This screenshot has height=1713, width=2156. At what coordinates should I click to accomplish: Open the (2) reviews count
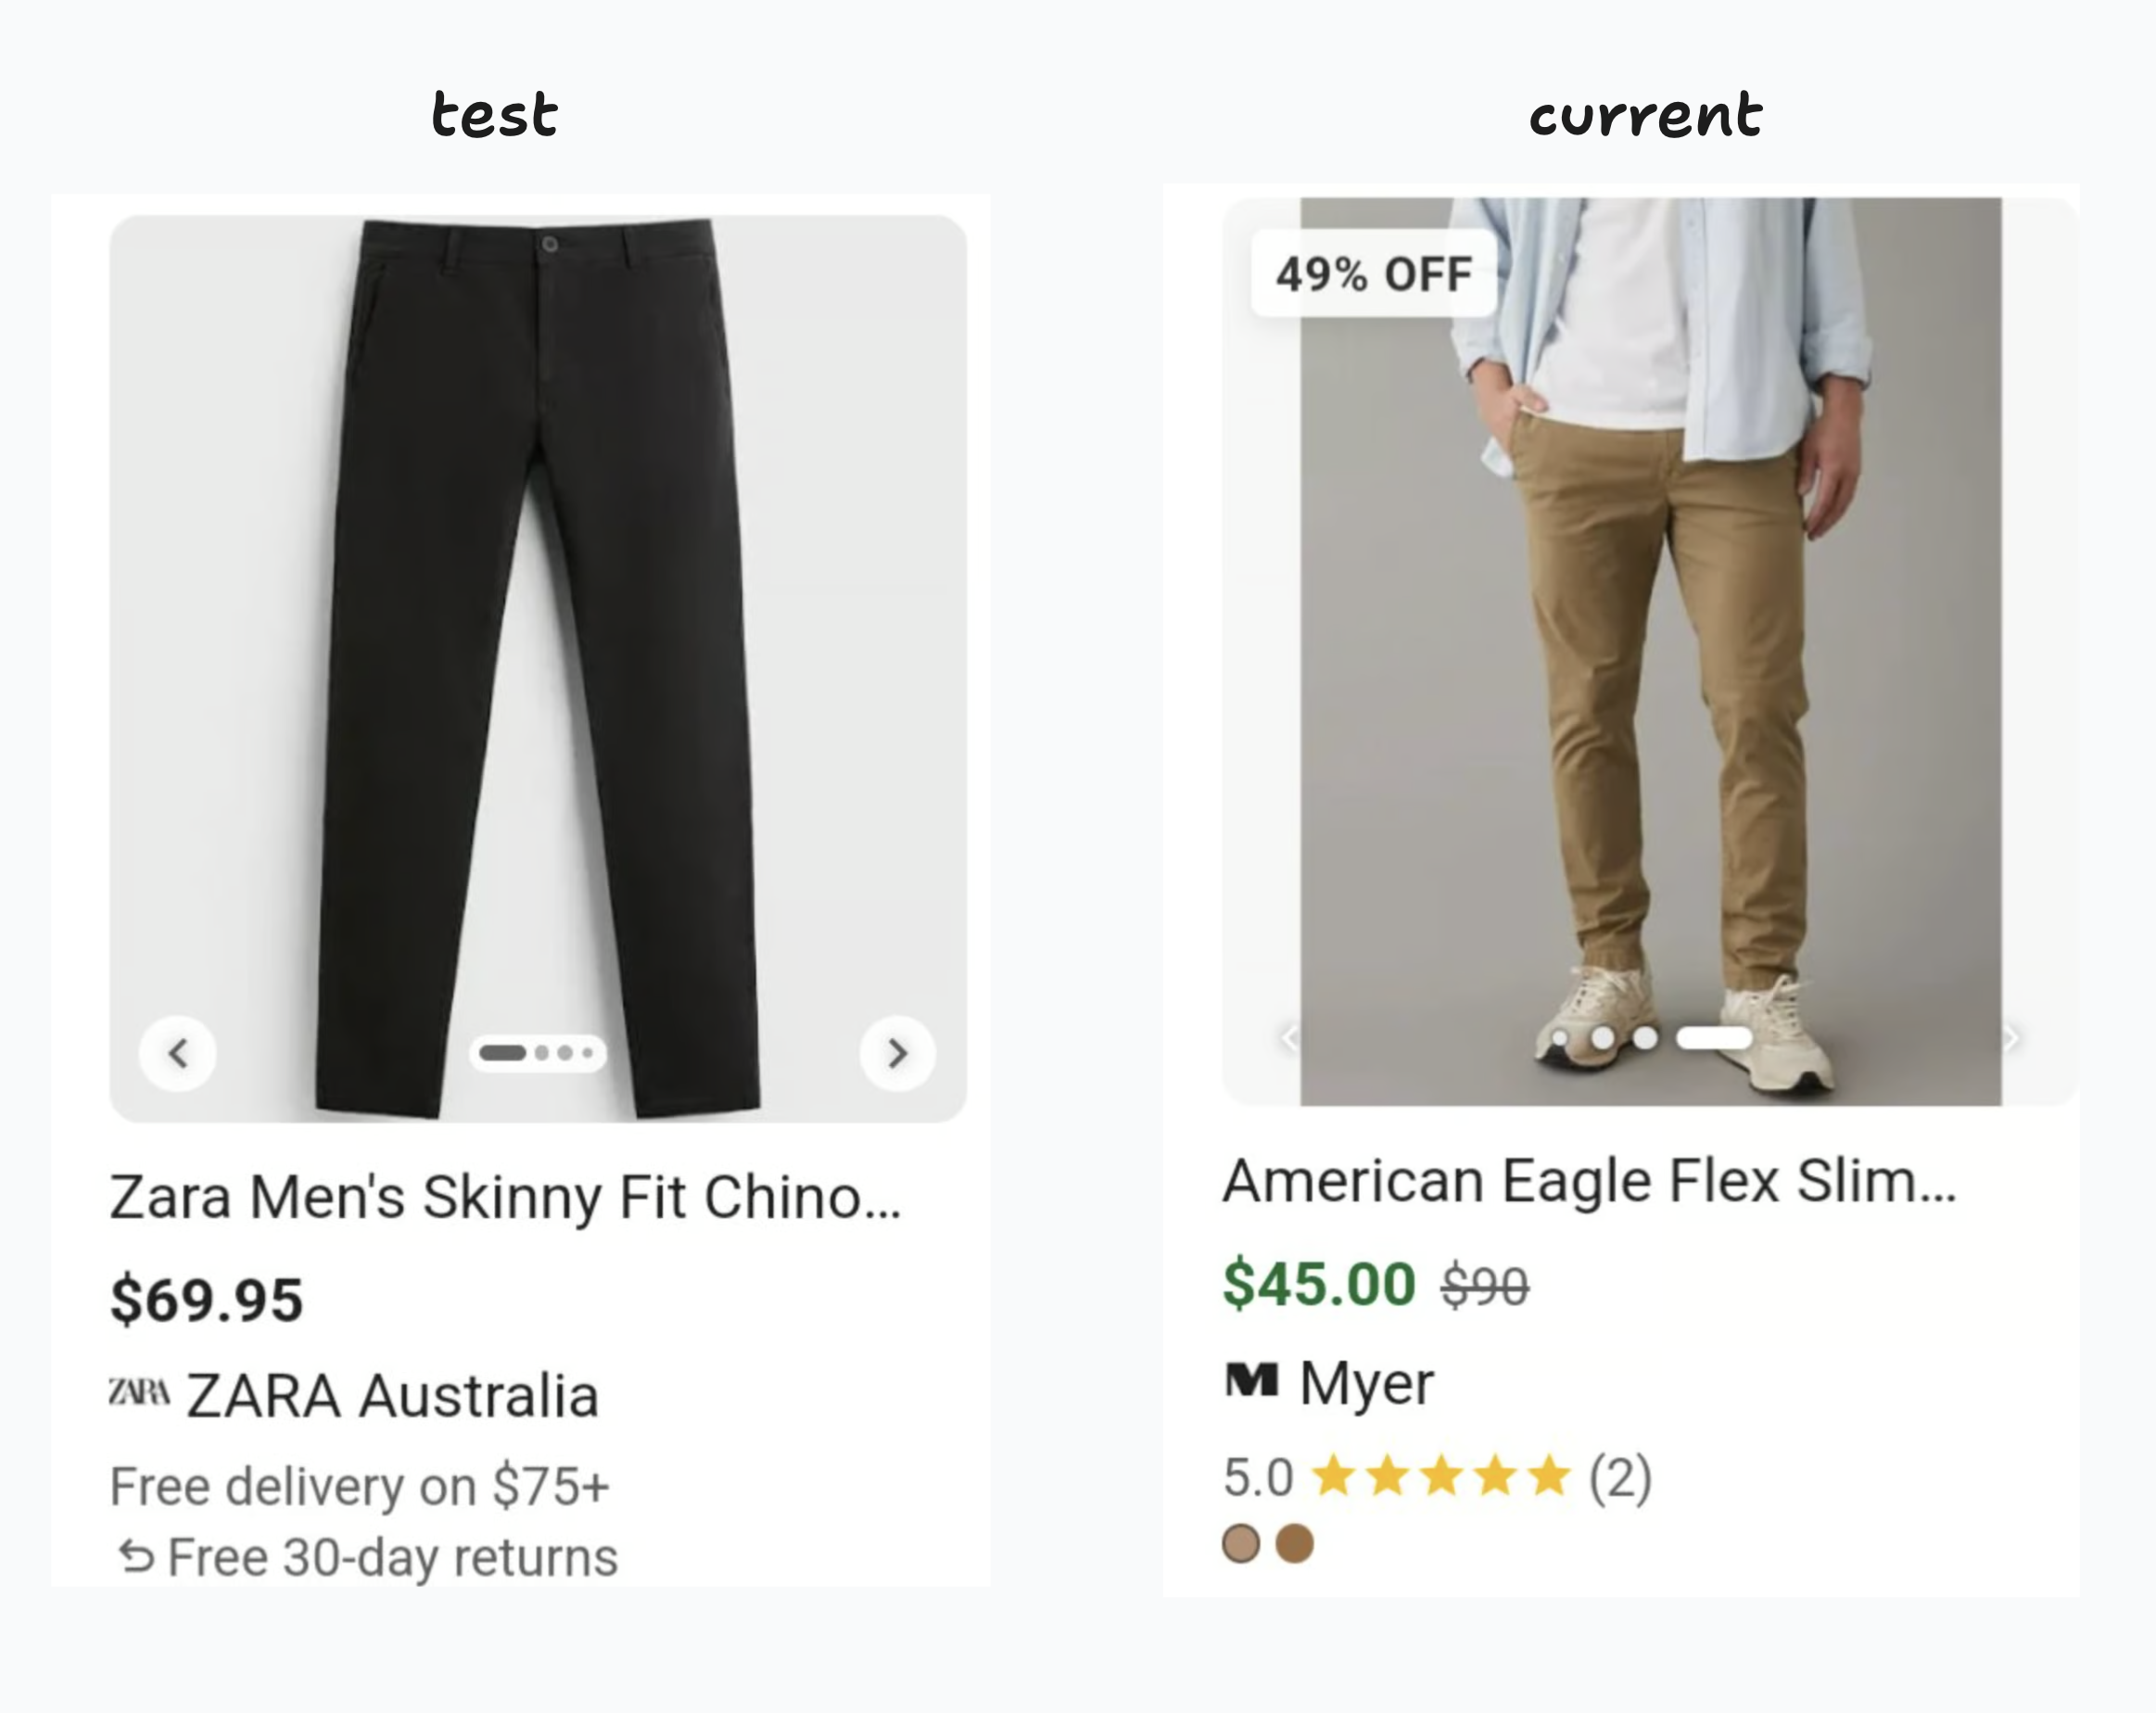coord(1621,1477)
